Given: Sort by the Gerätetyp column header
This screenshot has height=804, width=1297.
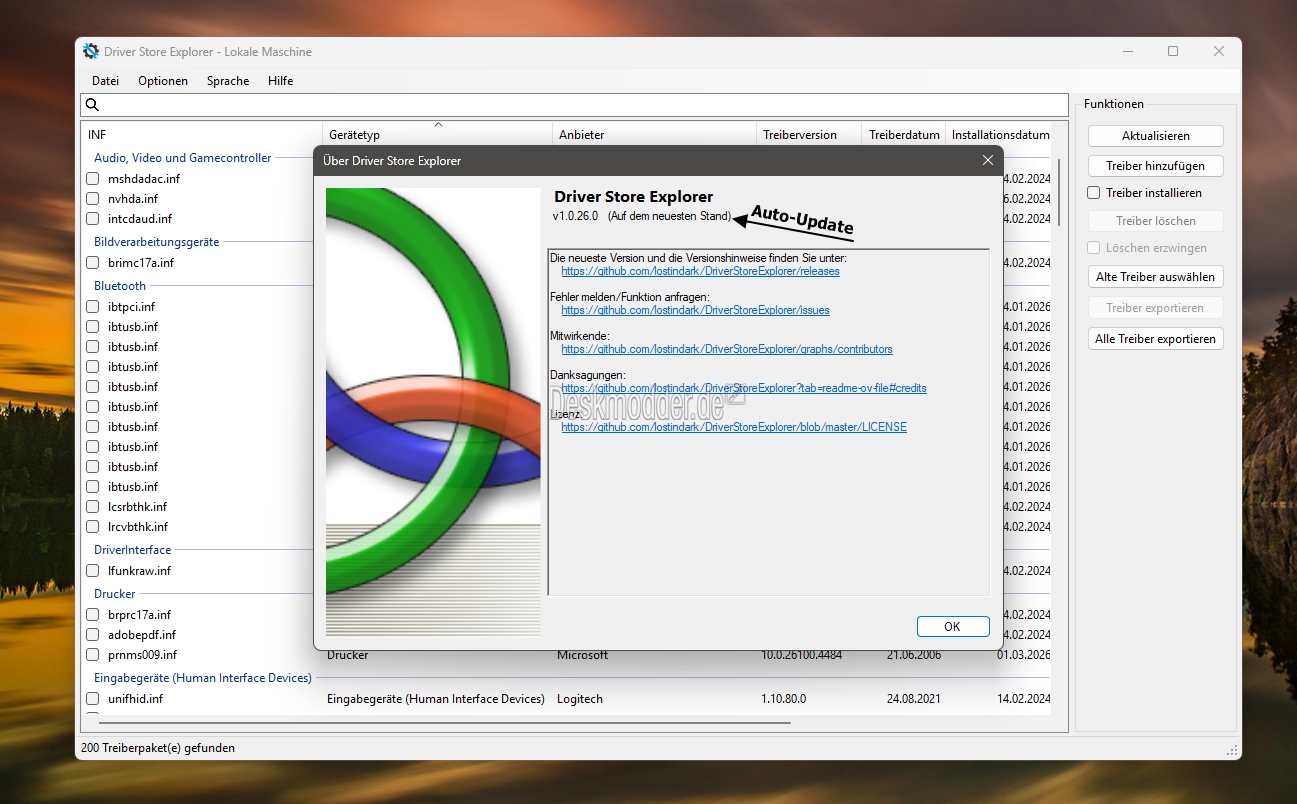Looking at the screenshot, I should (355, 135).
